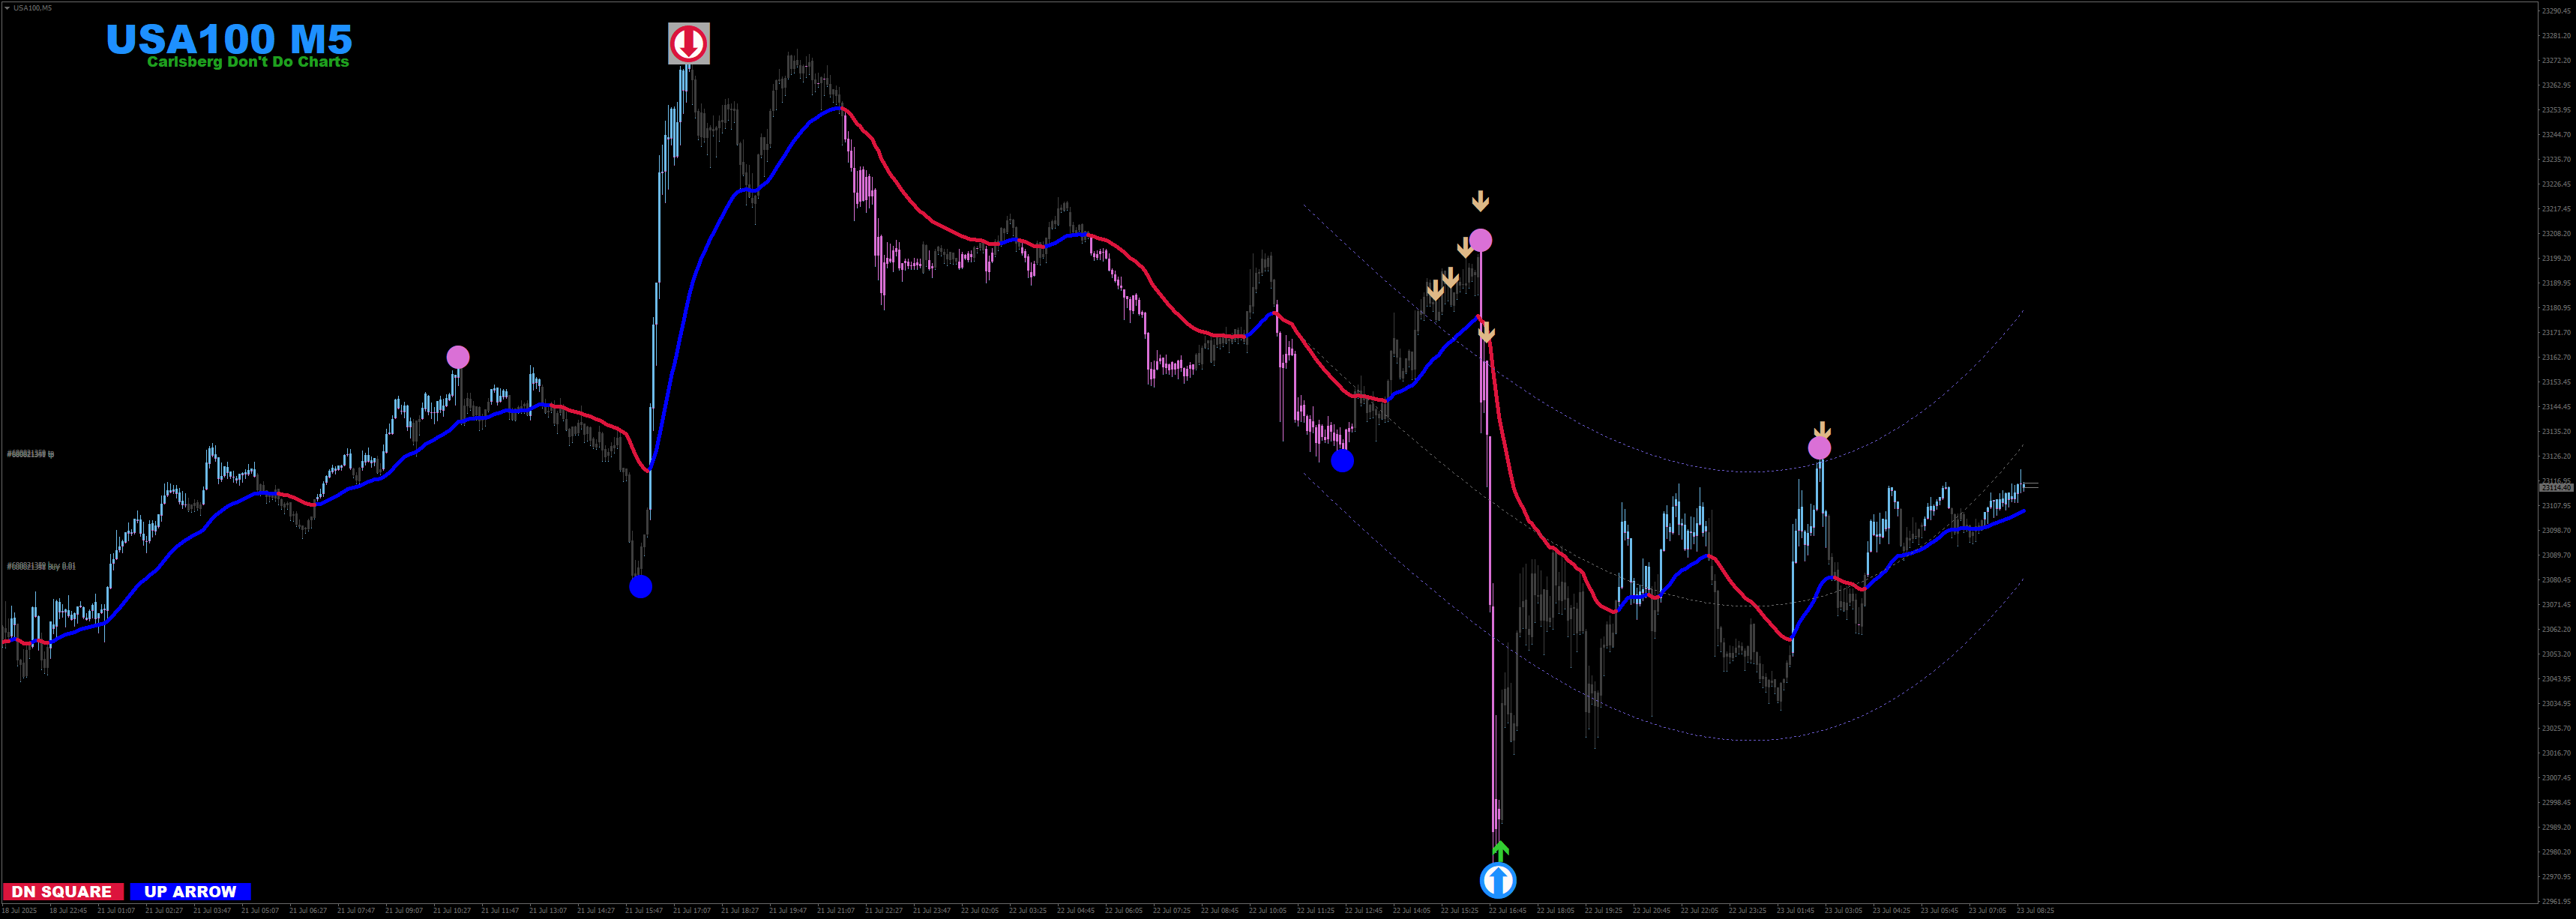The height and width of the screenshot is (919, 2576).
Task: Click the Carlsberg Don't Do Charts subtitle
Action: (x=248, y=62)
